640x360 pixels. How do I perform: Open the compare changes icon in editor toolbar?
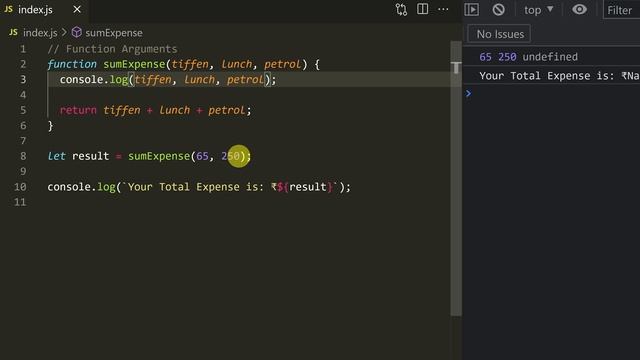pyautogui.click(x=401, y=9)
